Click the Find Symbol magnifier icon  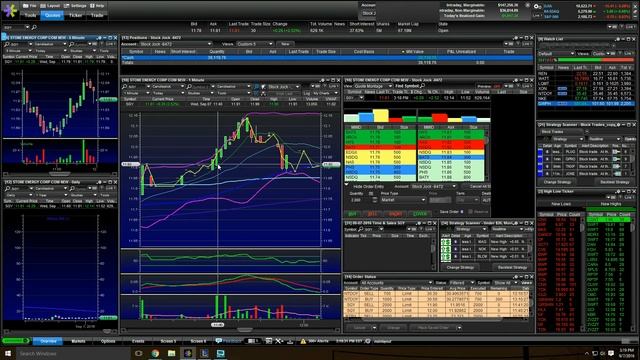coord(422,86)
